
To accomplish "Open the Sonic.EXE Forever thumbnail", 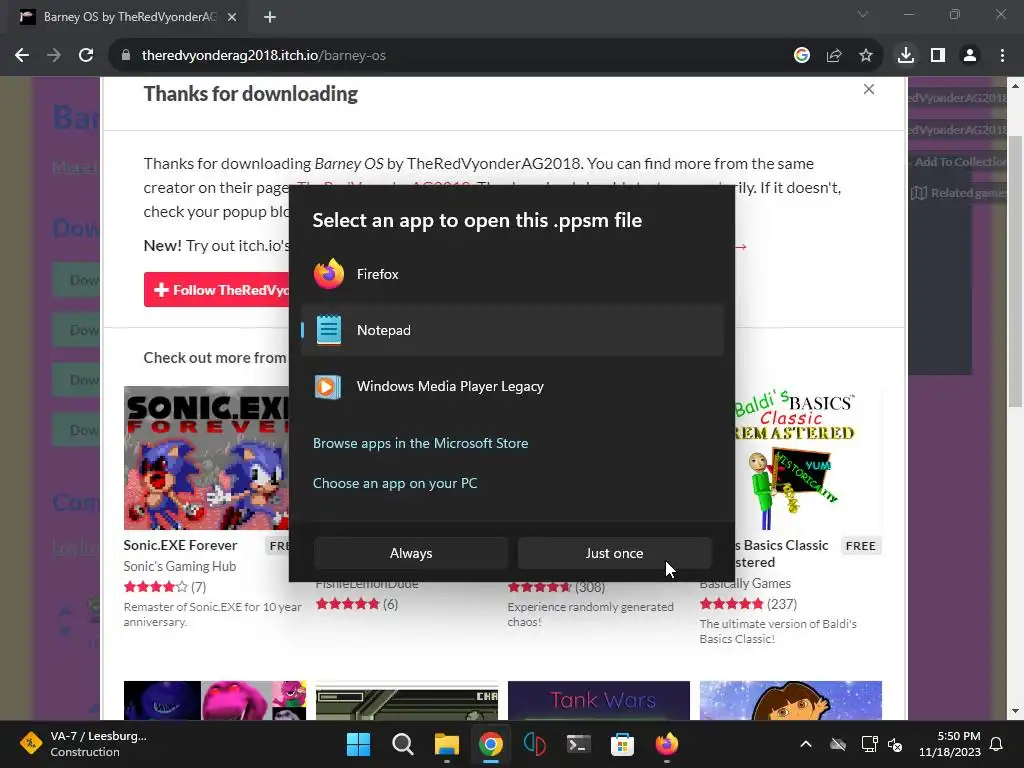I will tap(206, 458).
